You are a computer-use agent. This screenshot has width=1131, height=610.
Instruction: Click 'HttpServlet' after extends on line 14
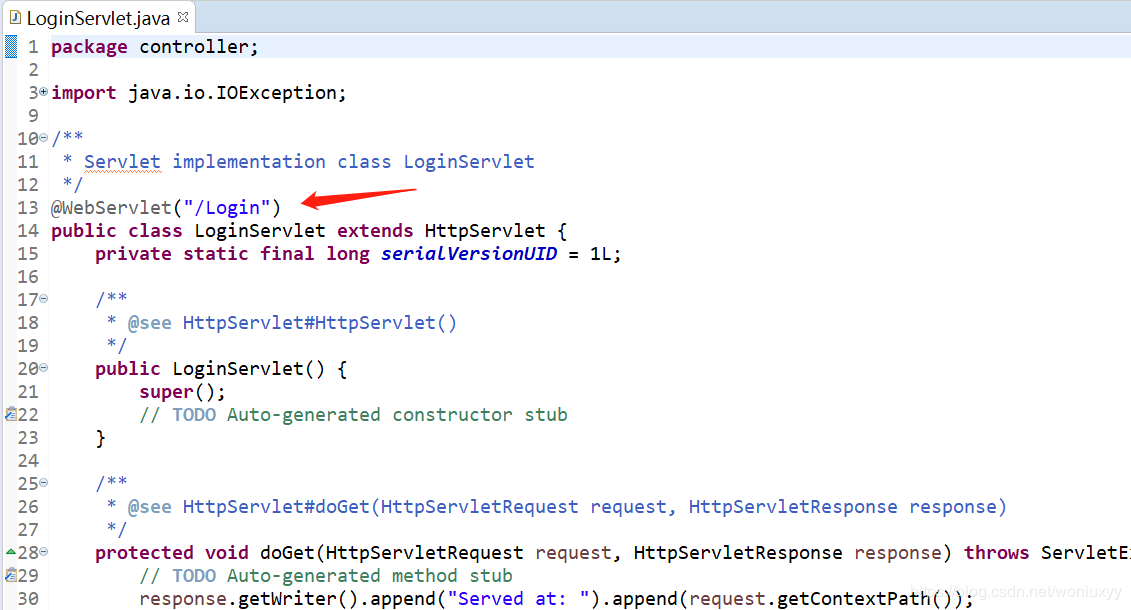485,231
